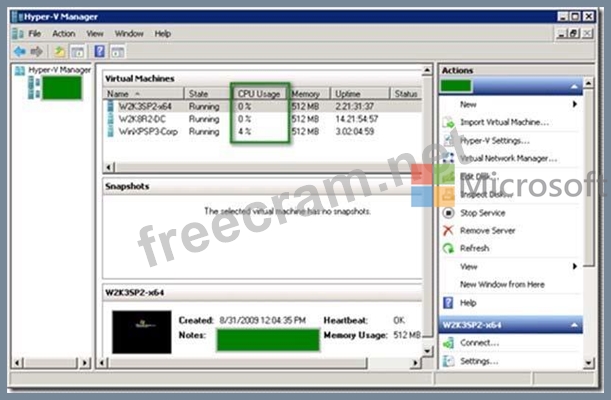Screen dimensions: 611x400
Task: Choose New Window from Here
Action: tap(502, 284)
